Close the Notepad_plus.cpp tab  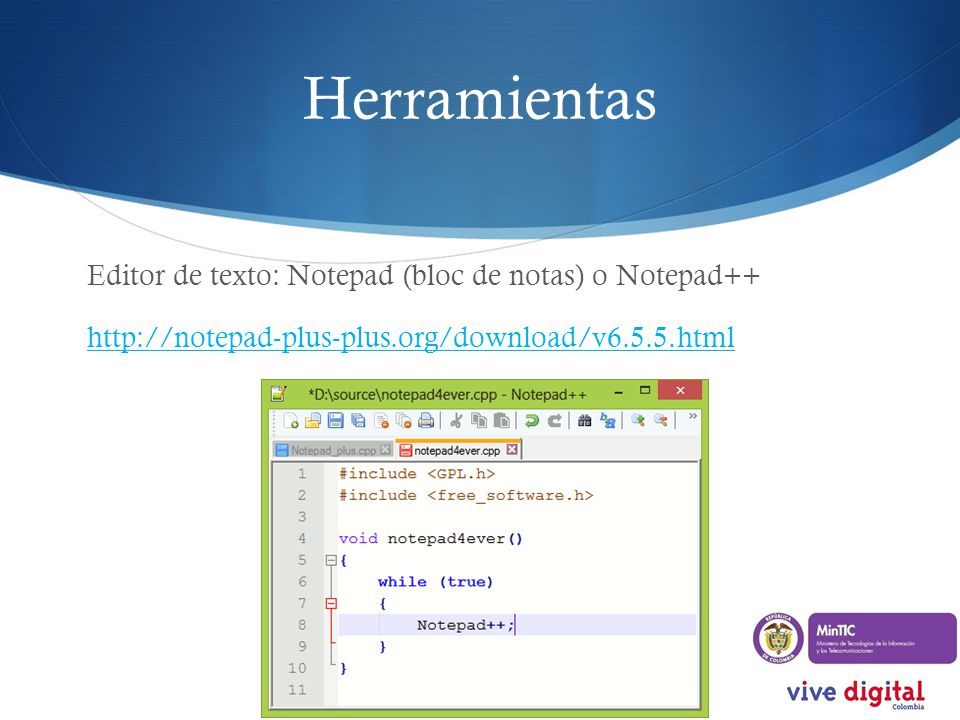(x=385, y=449)
